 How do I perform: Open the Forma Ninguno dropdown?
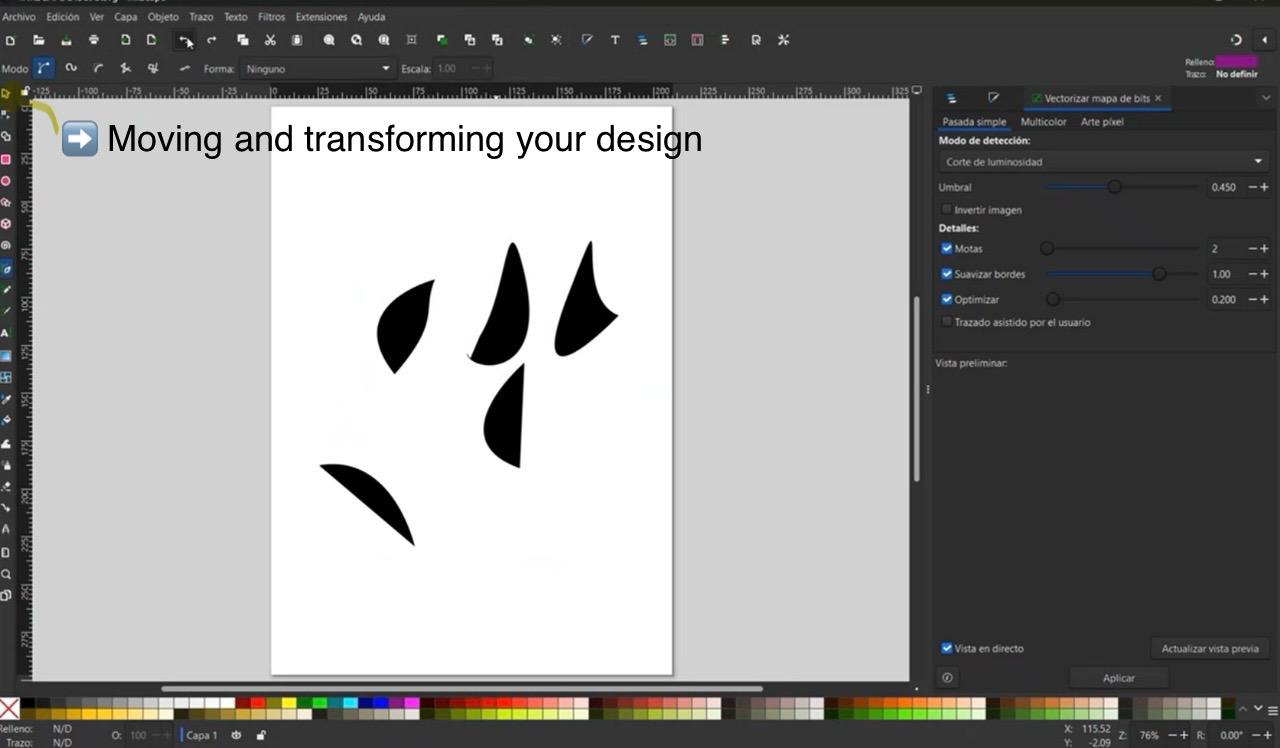point(317,68)
